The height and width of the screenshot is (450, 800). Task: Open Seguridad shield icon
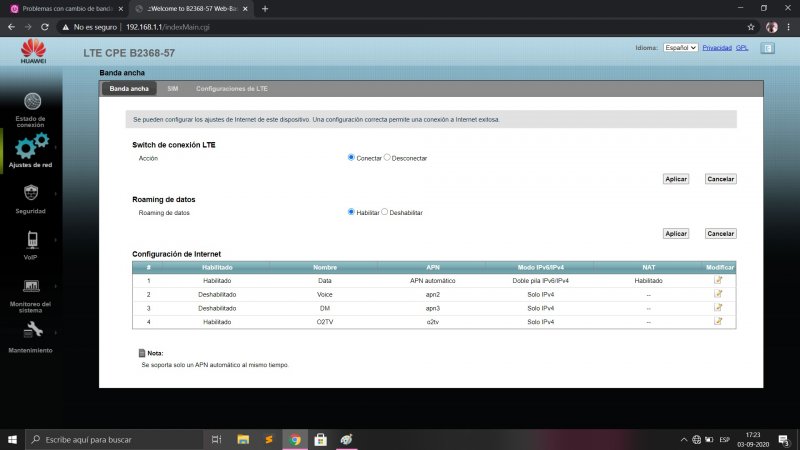[x=31, y=193]
